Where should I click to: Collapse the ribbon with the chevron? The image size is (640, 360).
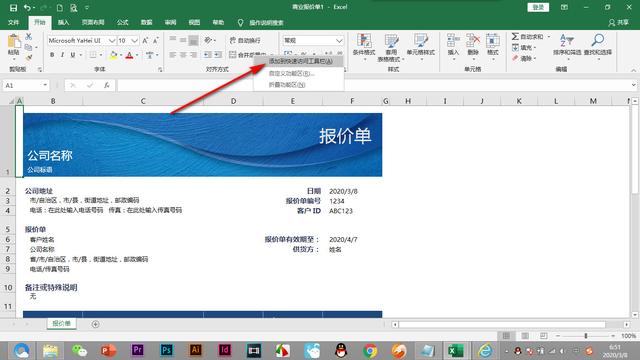point(633,70)
